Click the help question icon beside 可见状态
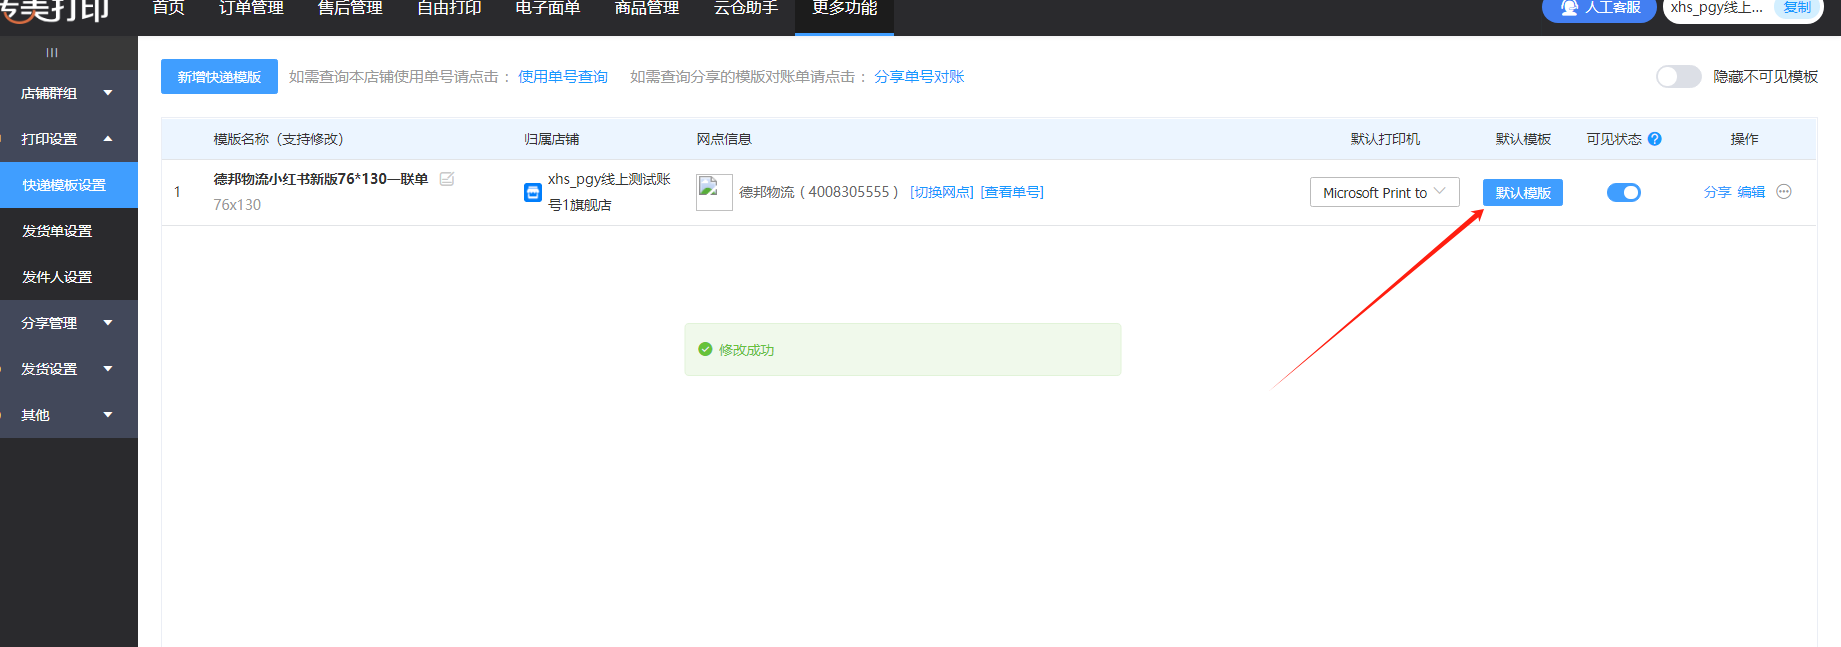 (x=1655, y=139)
